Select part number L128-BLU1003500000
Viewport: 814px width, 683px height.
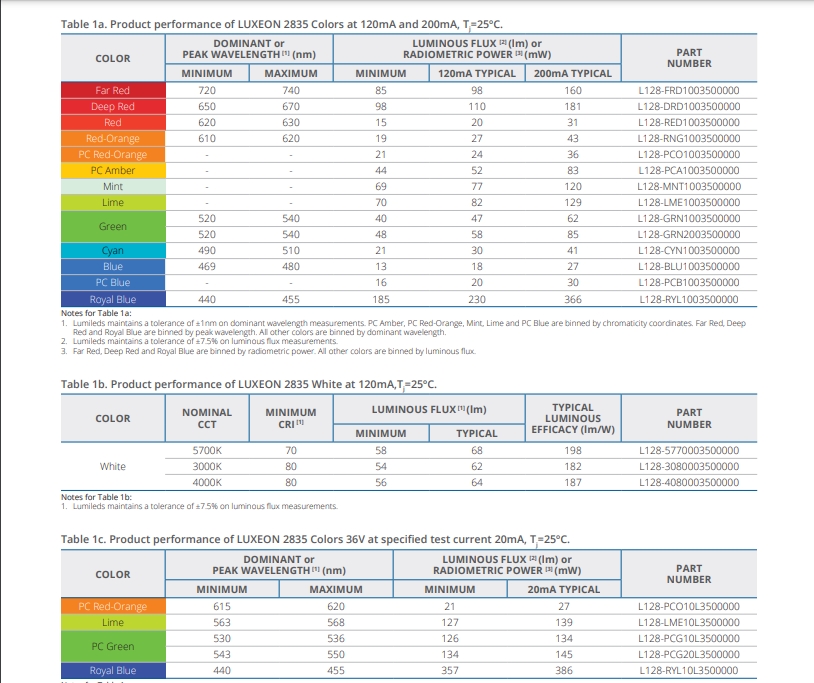[689, 267]
